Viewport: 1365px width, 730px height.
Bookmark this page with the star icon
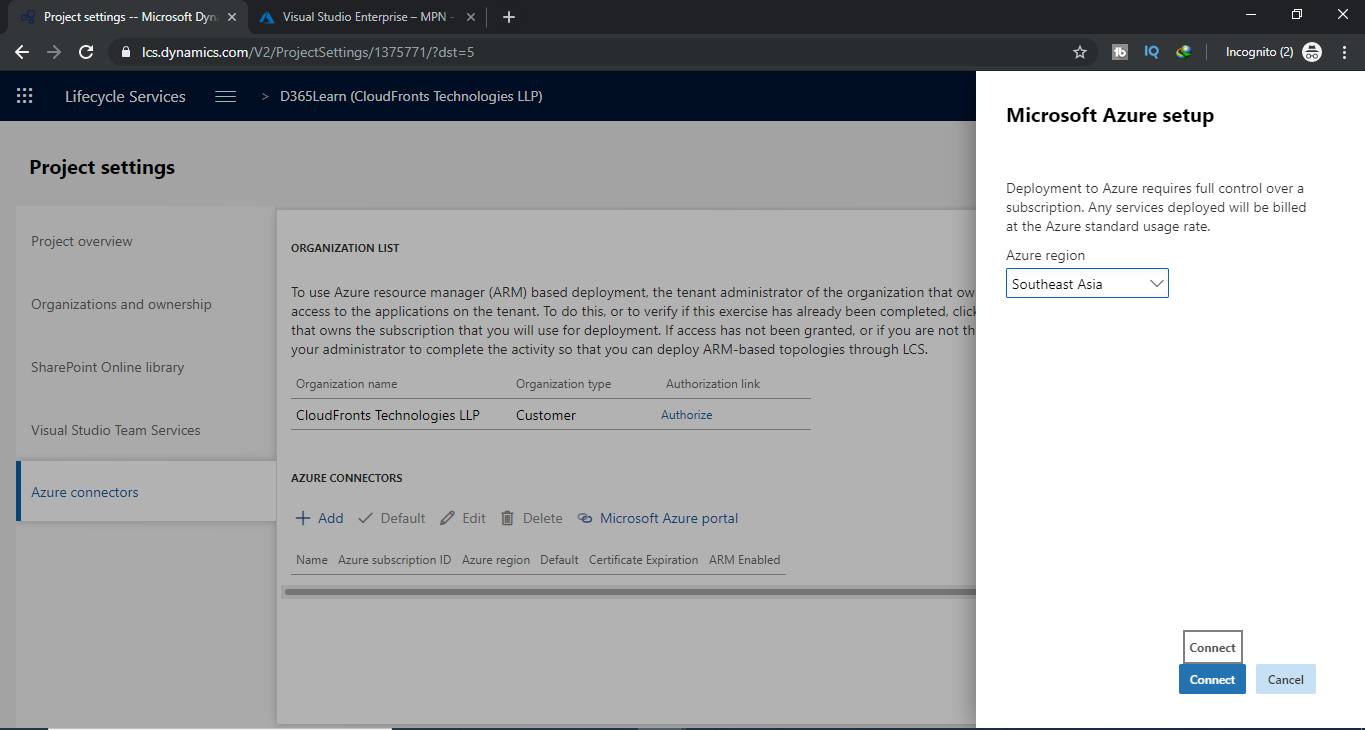coord(1080,52)
